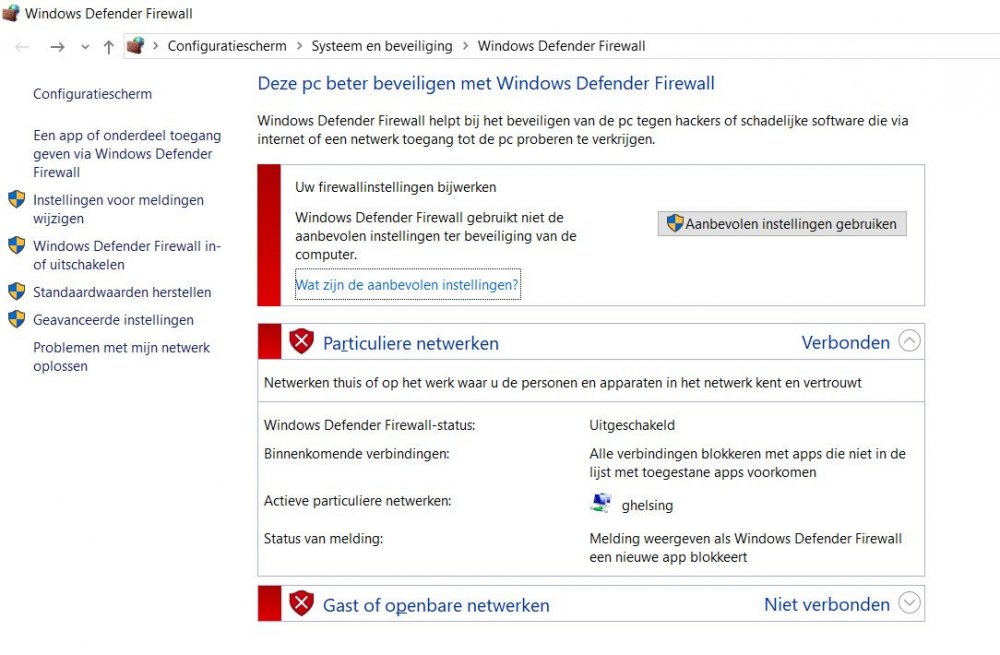Click the red shield beside 'Particuliere netwerken'
Screen dimensions: 1000x655
coord(301,340)
